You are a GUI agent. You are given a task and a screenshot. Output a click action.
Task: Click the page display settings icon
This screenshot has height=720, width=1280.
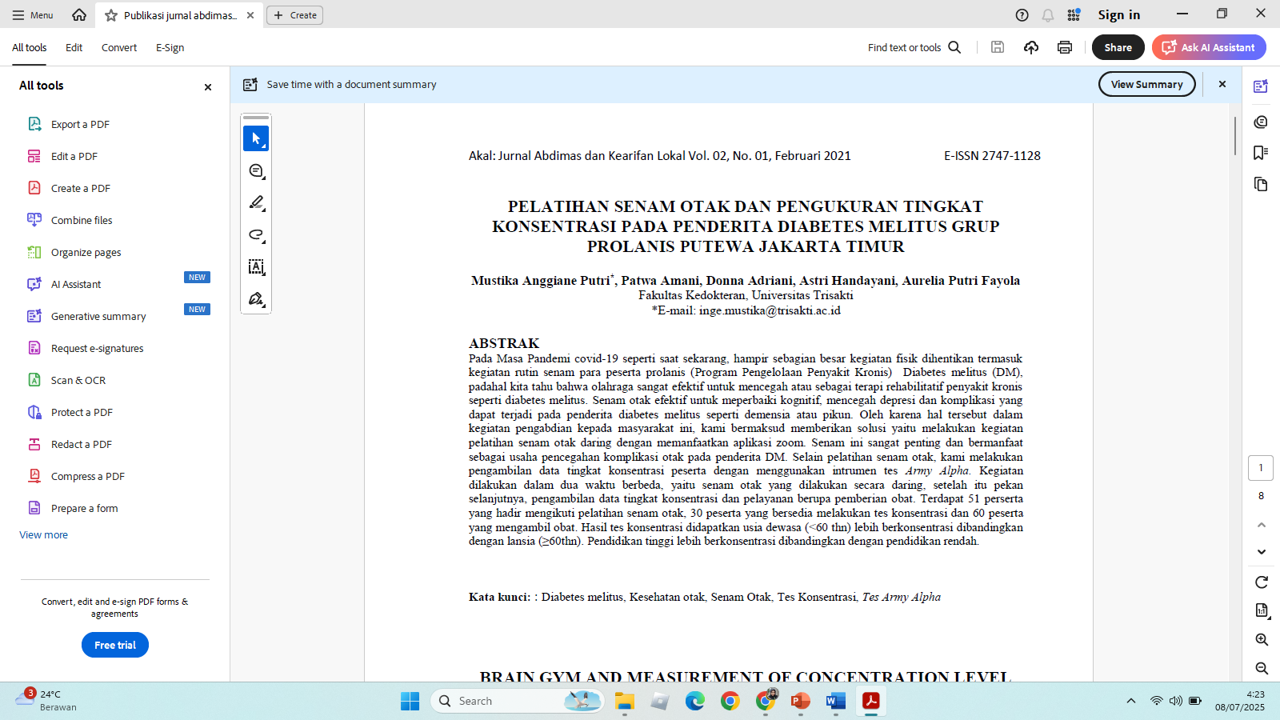(x=1261, y=610)
